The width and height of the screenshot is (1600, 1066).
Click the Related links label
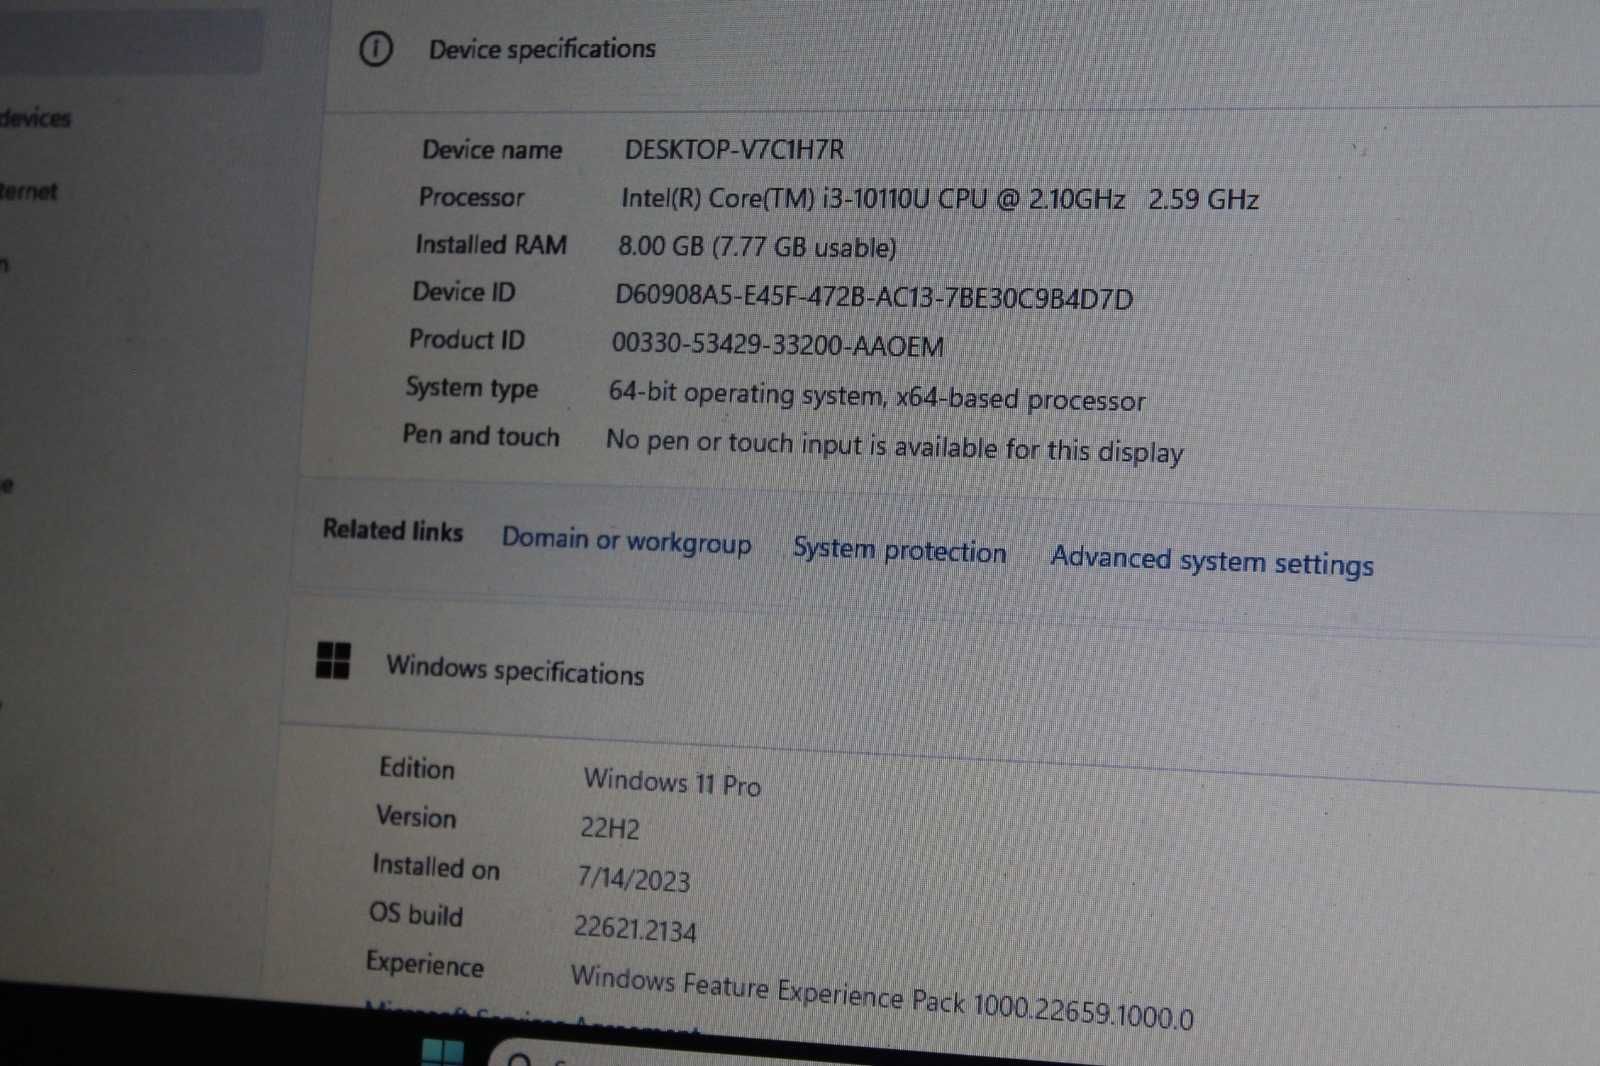pyautogui.click(x=392, y=530)
